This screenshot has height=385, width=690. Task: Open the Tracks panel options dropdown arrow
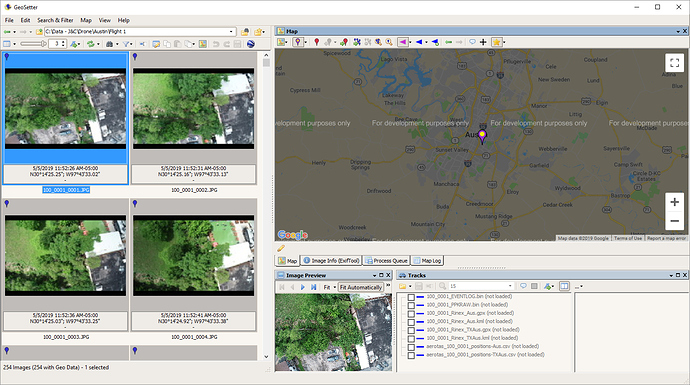672,275
